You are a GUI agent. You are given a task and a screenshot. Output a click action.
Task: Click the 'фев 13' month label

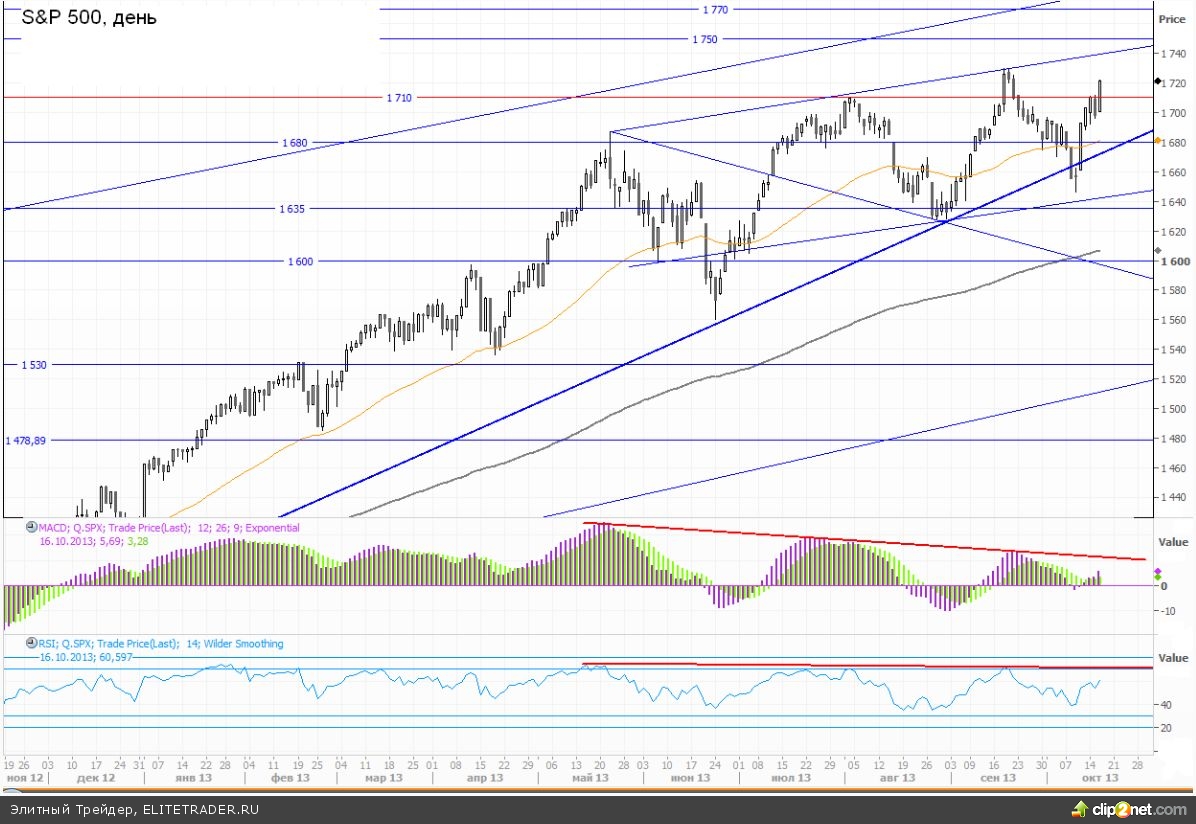click(x=290, y=778)
